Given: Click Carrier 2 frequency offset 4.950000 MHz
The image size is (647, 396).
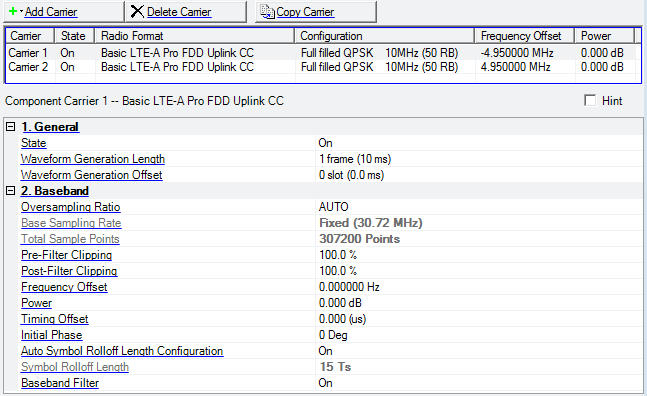Looking at the screenshot, I should pos(515,67).
